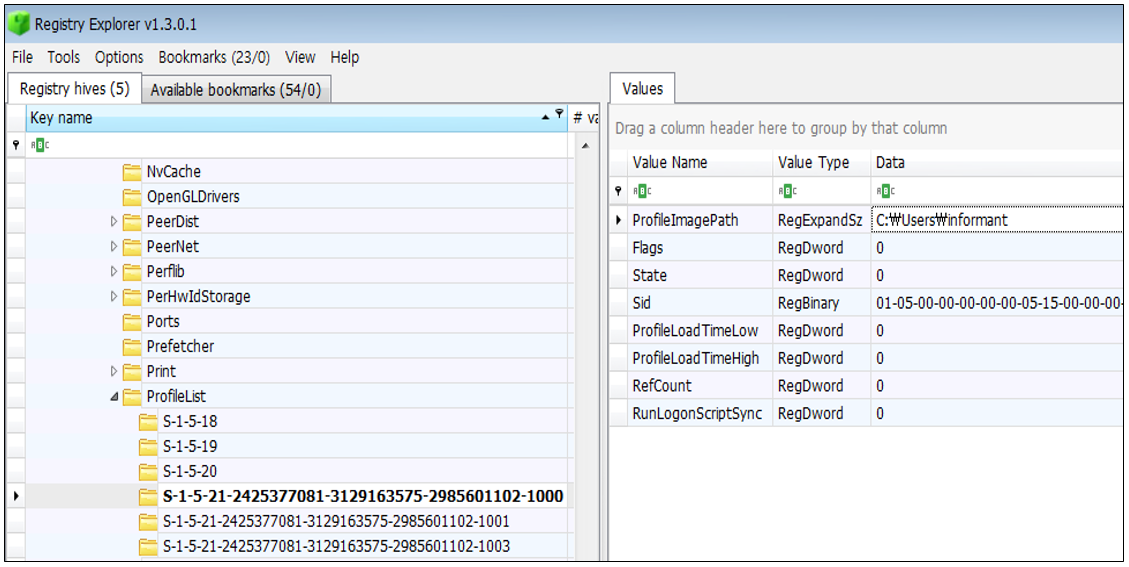The image size is (1129, 567).
Task: Expand the PerHwIdStorage key
Action: tap(114, 296)
